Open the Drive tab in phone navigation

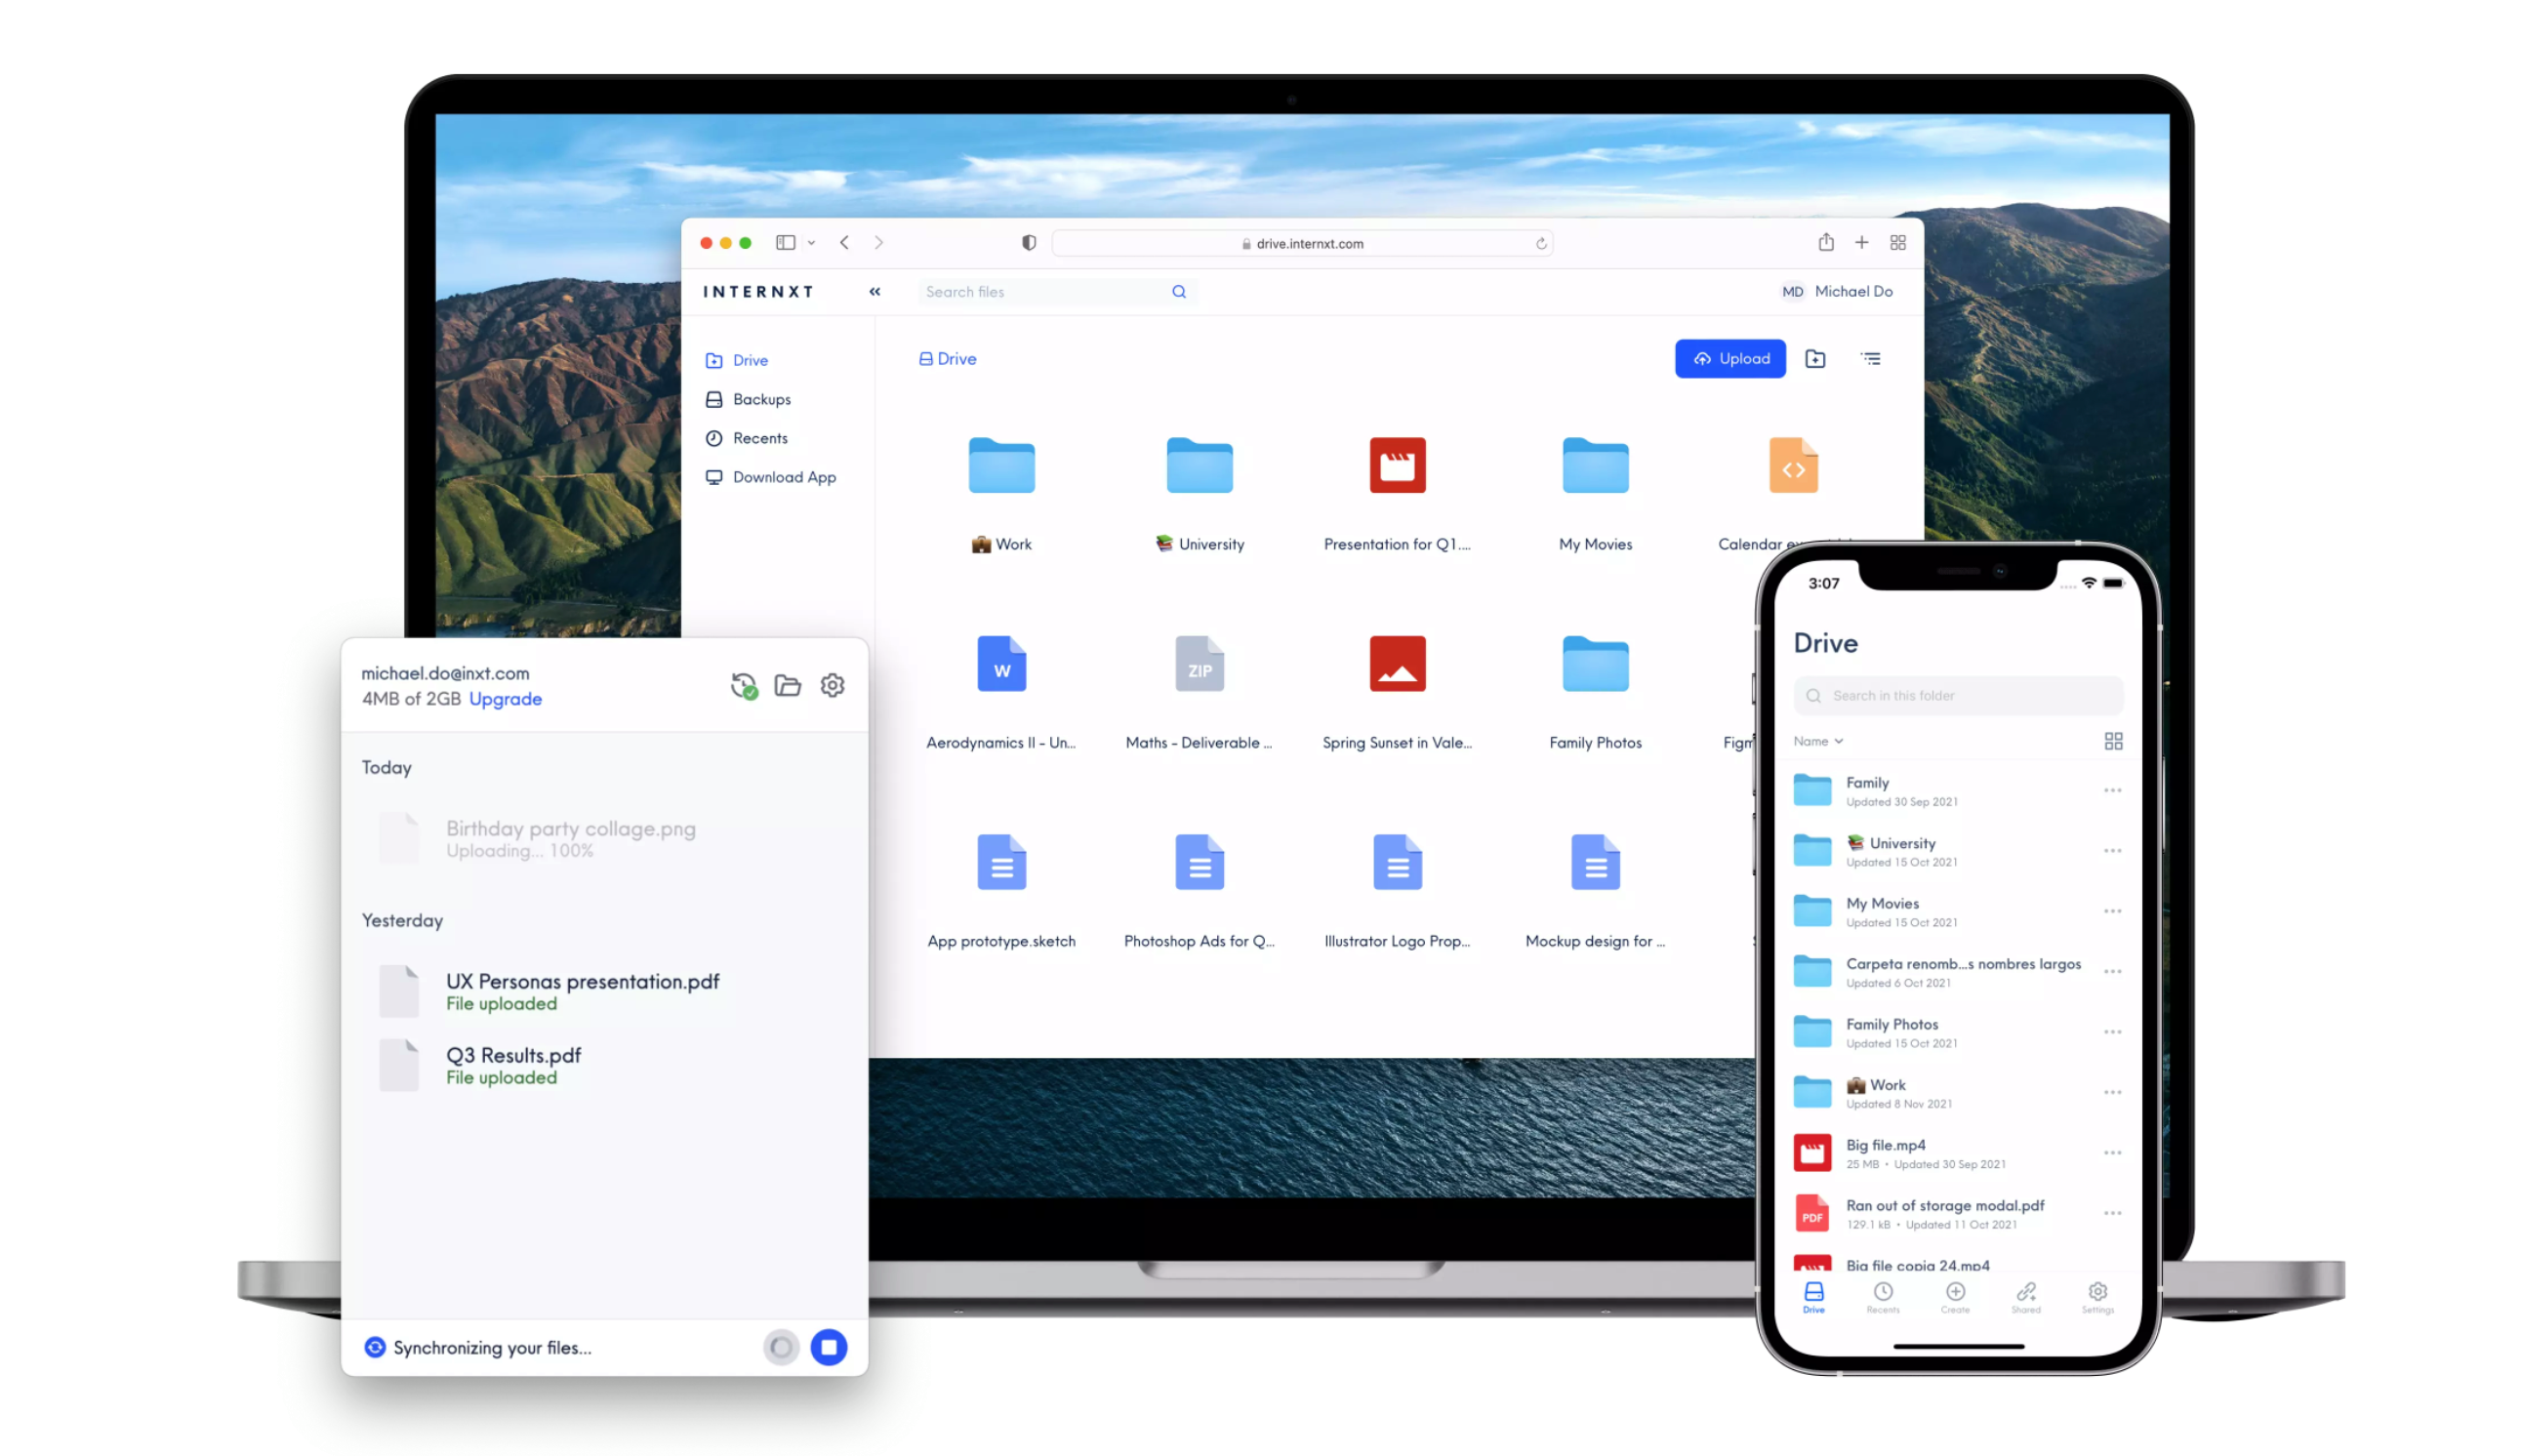coord(1813,1296)
